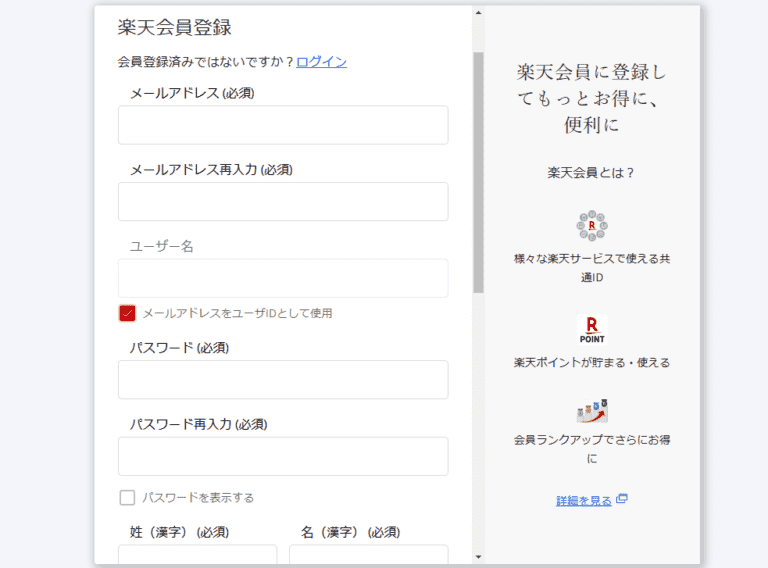Click the 姓（漢字）input field
Image resolution: width=768 pixels, height=568 pixels.
[x=197, y=554]
